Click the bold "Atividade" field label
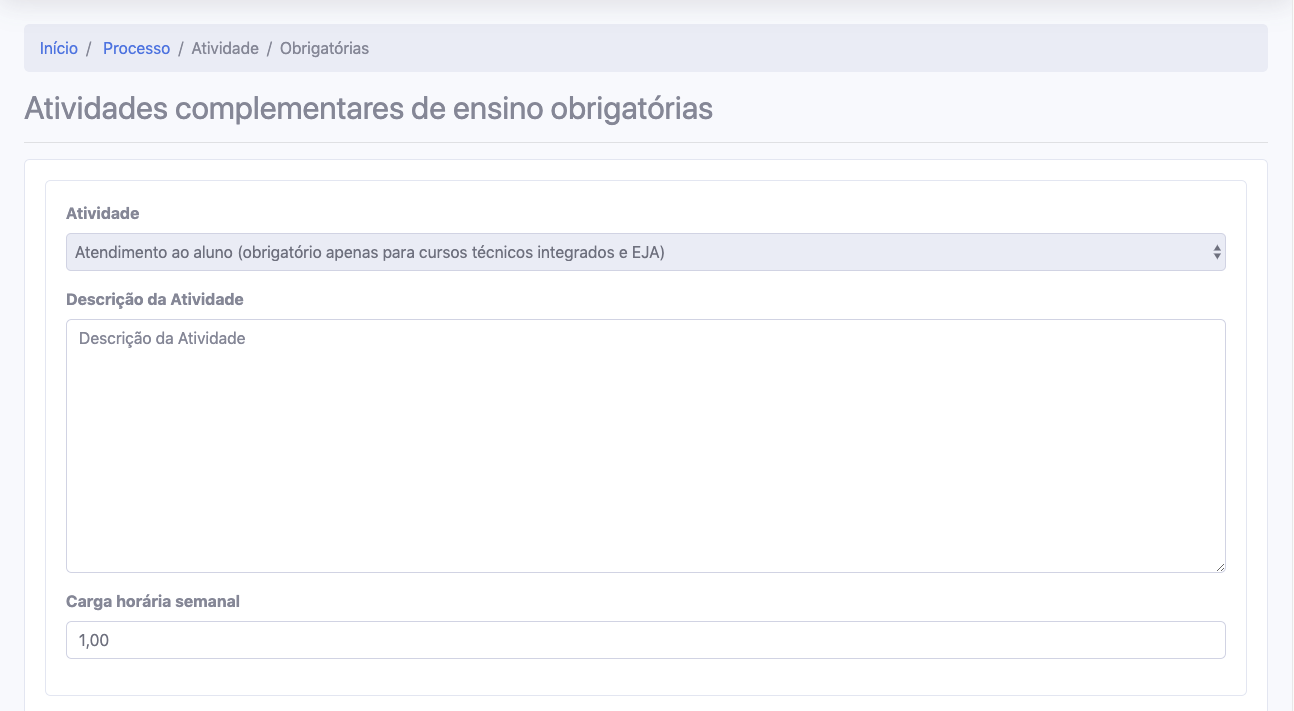The width and height of the screenshot is (1294, 711). [x=103, y=213]
